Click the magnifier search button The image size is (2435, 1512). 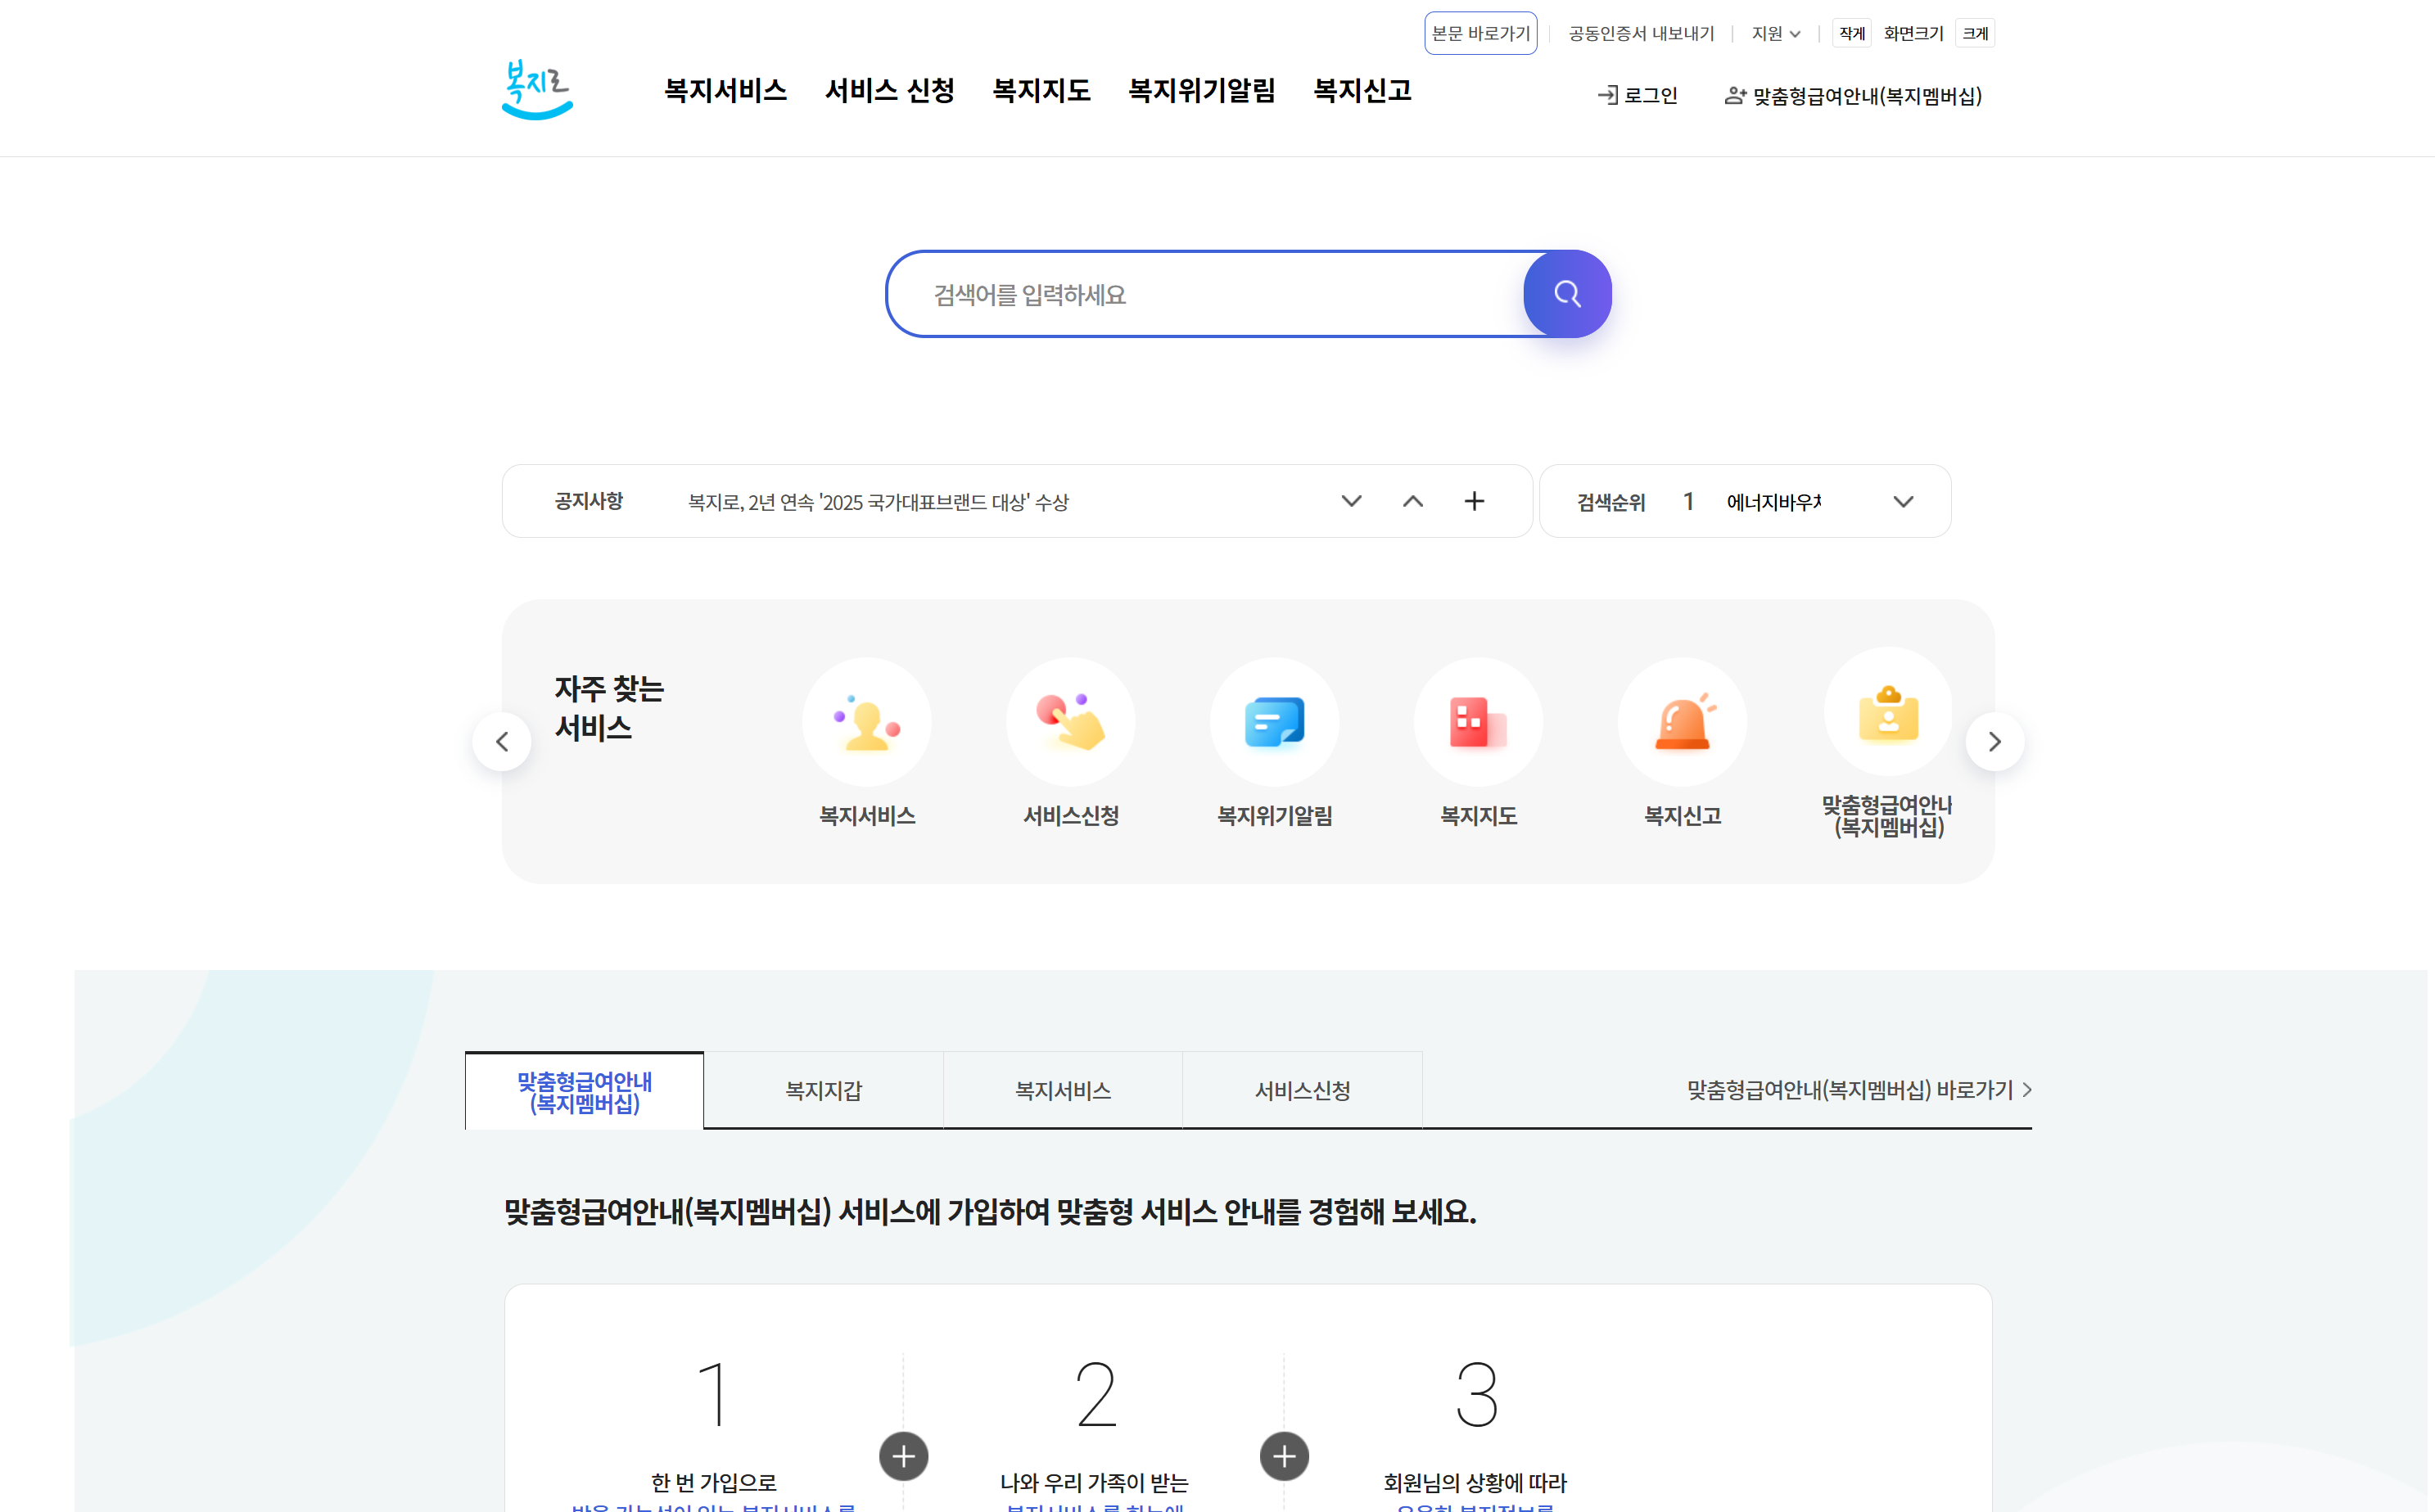point(1566,294)
